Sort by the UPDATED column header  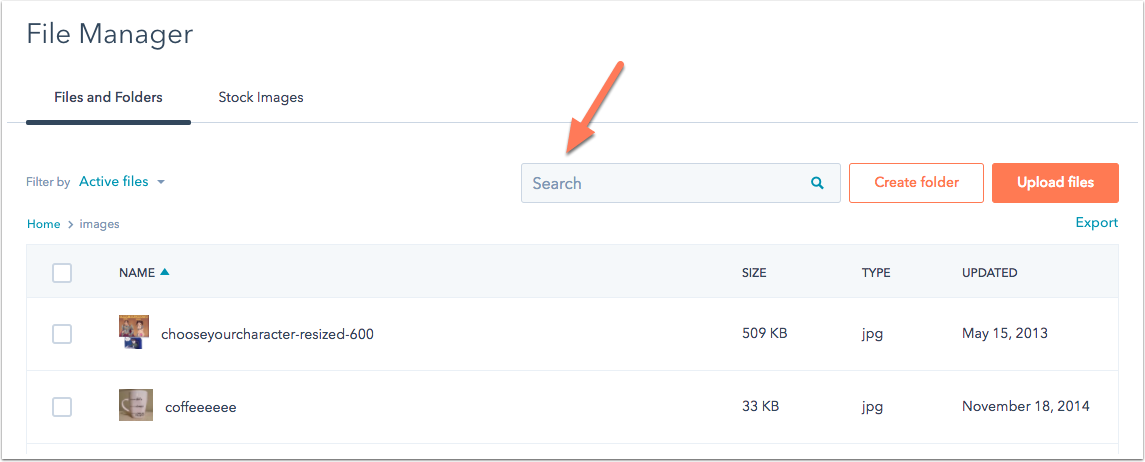(x=989, y=273)
